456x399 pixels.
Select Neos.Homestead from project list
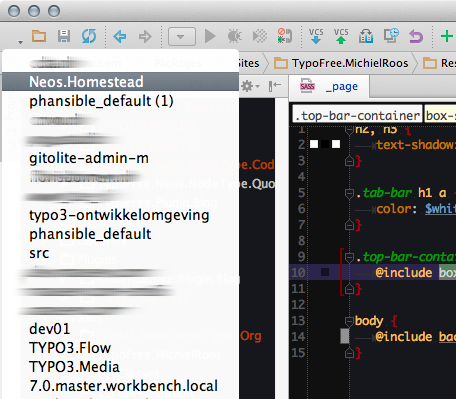(x=120, y=82)
